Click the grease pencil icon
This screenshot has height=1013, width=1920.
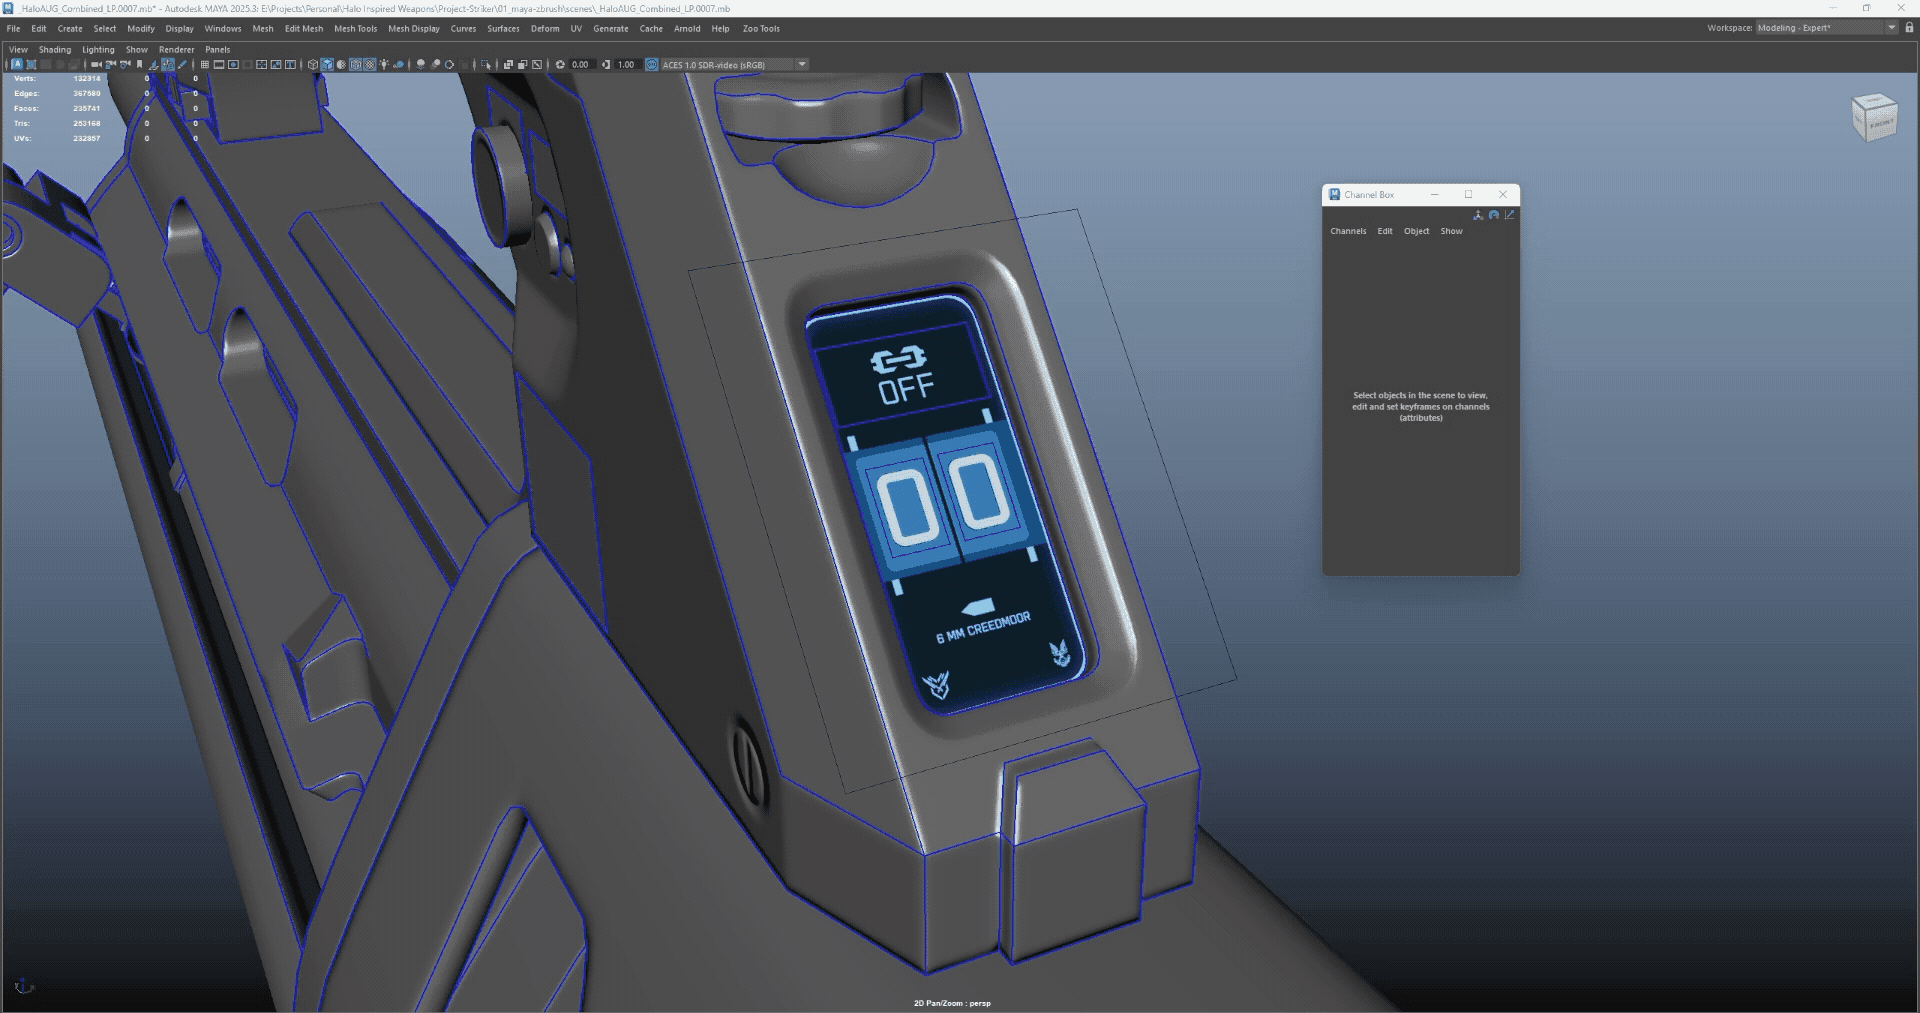coord(182,64)
